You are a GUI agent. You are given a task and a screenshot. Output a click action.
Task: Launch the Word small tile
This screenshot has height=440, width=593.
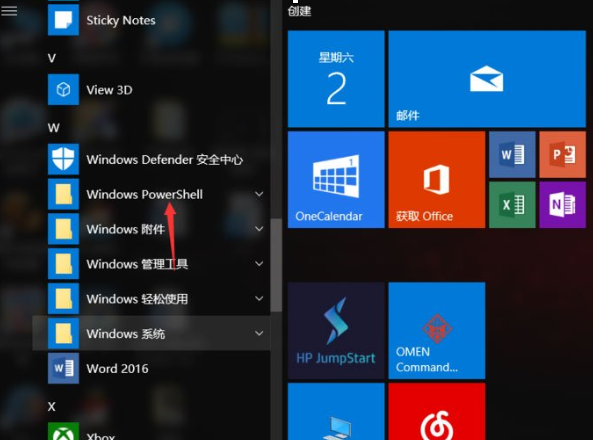pyautogui.click(x=512, y=155)
